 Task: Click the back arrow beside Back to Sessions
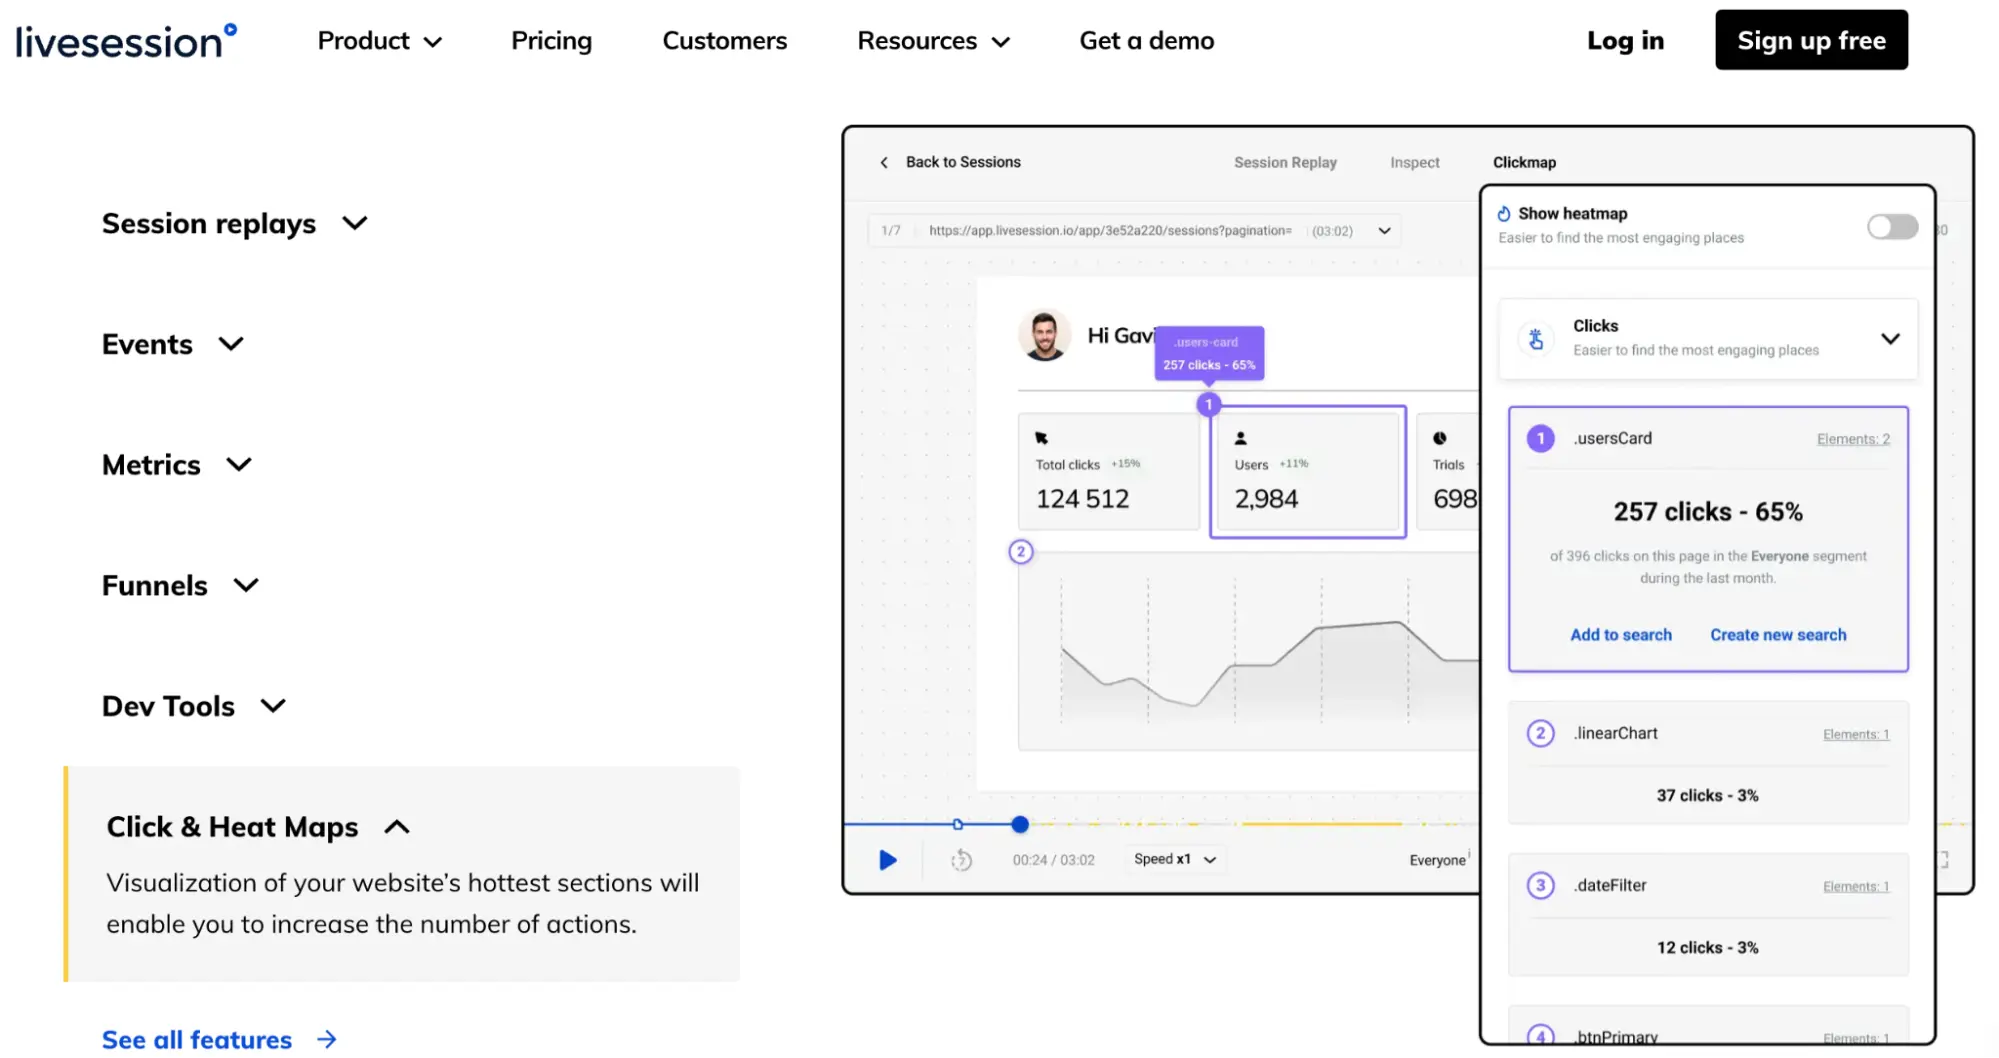(884, 162)
